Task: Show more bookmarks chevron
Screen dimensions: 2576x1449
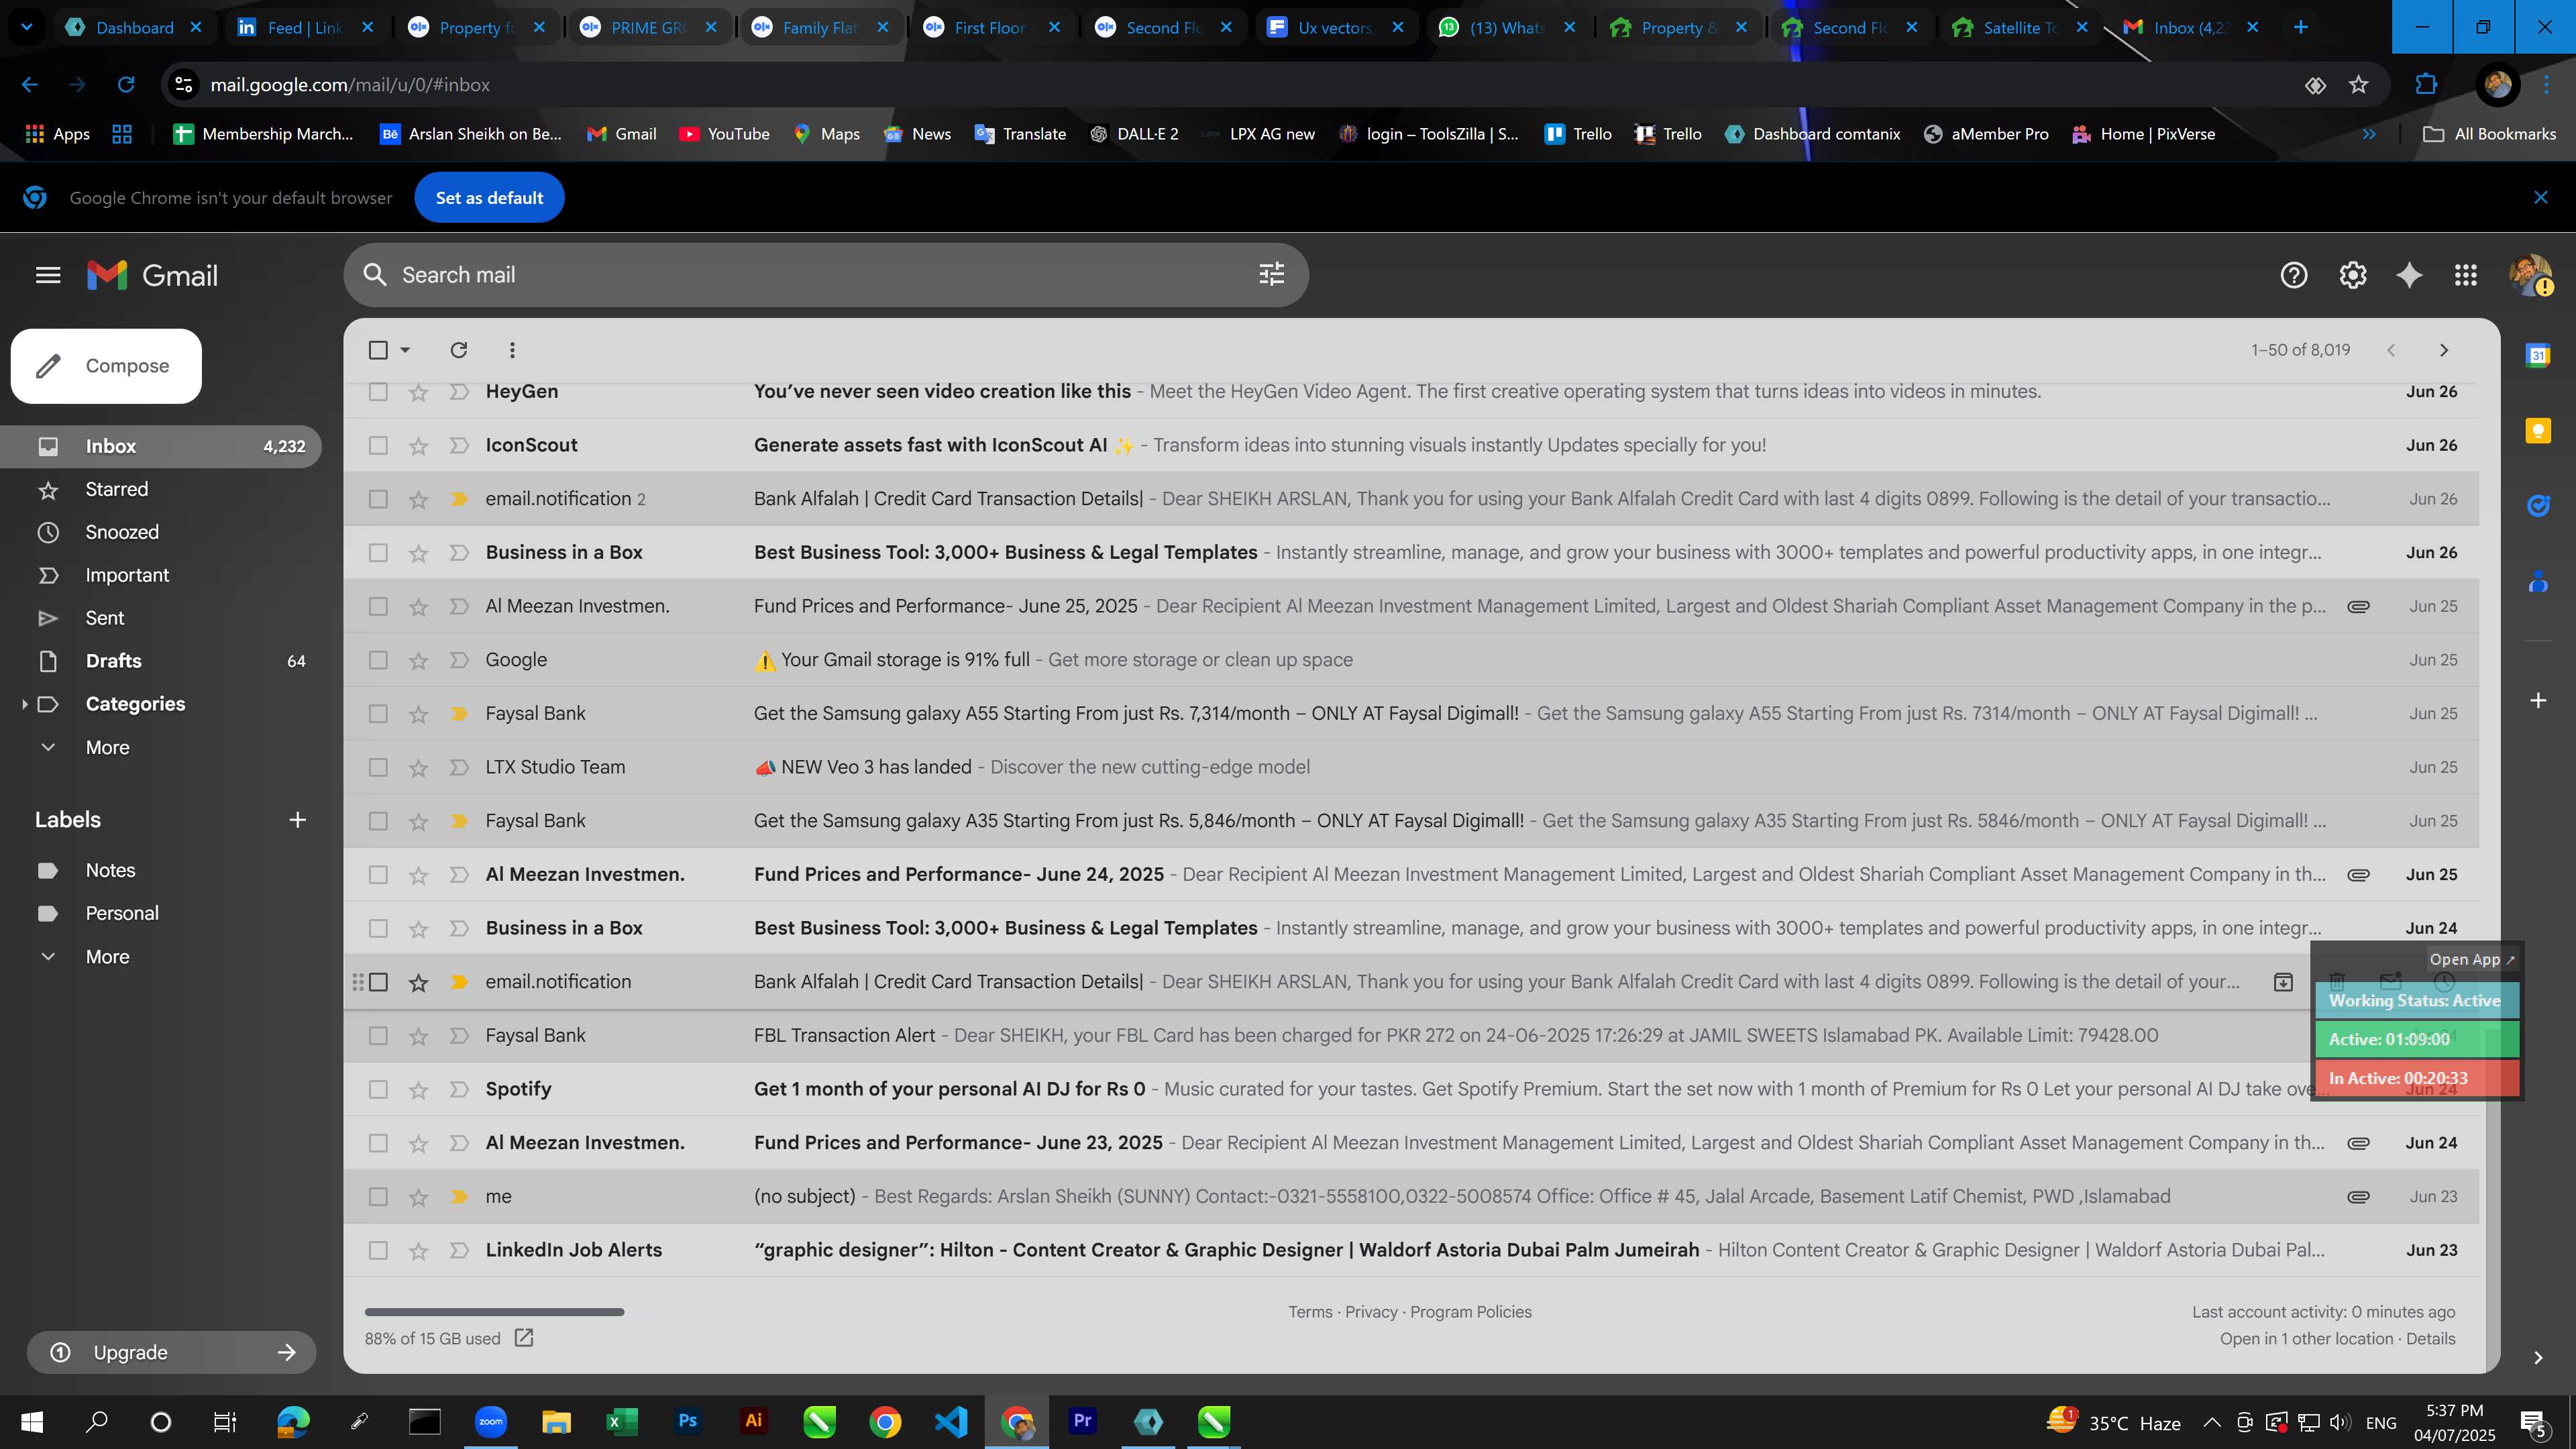Action: [x=2369, y=134]
